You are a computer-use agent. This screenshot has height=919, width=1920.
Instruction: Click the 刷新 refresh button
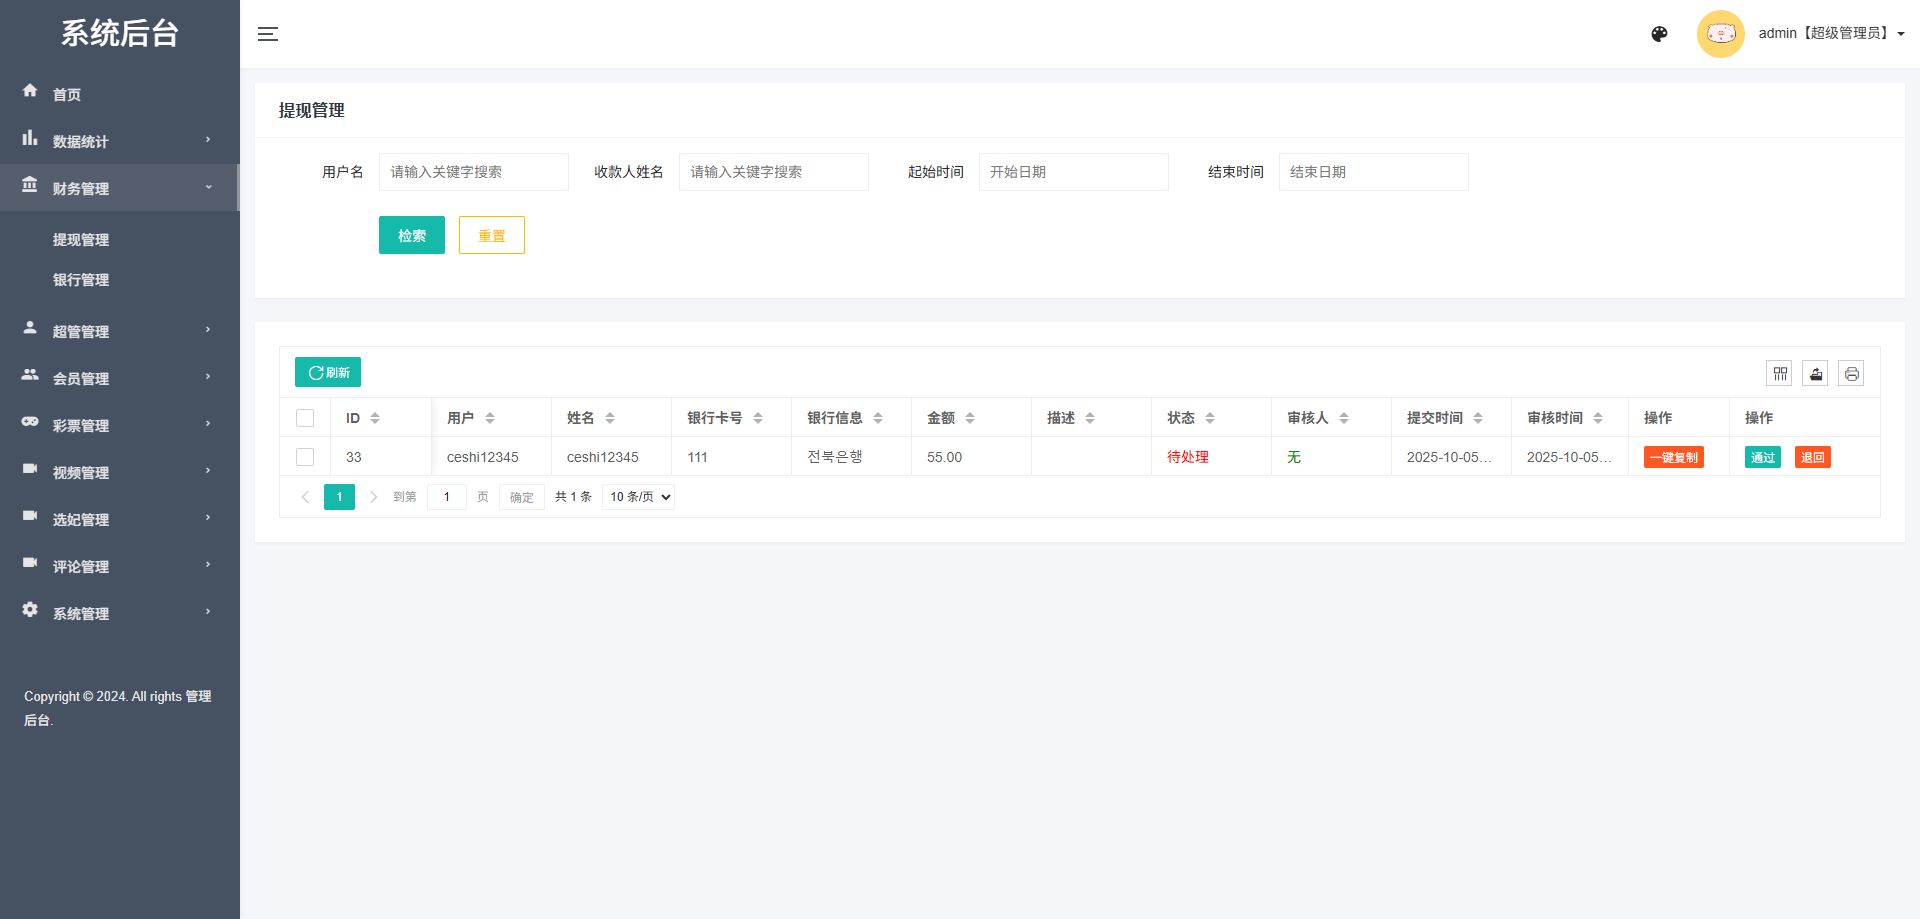click(328, 372)
